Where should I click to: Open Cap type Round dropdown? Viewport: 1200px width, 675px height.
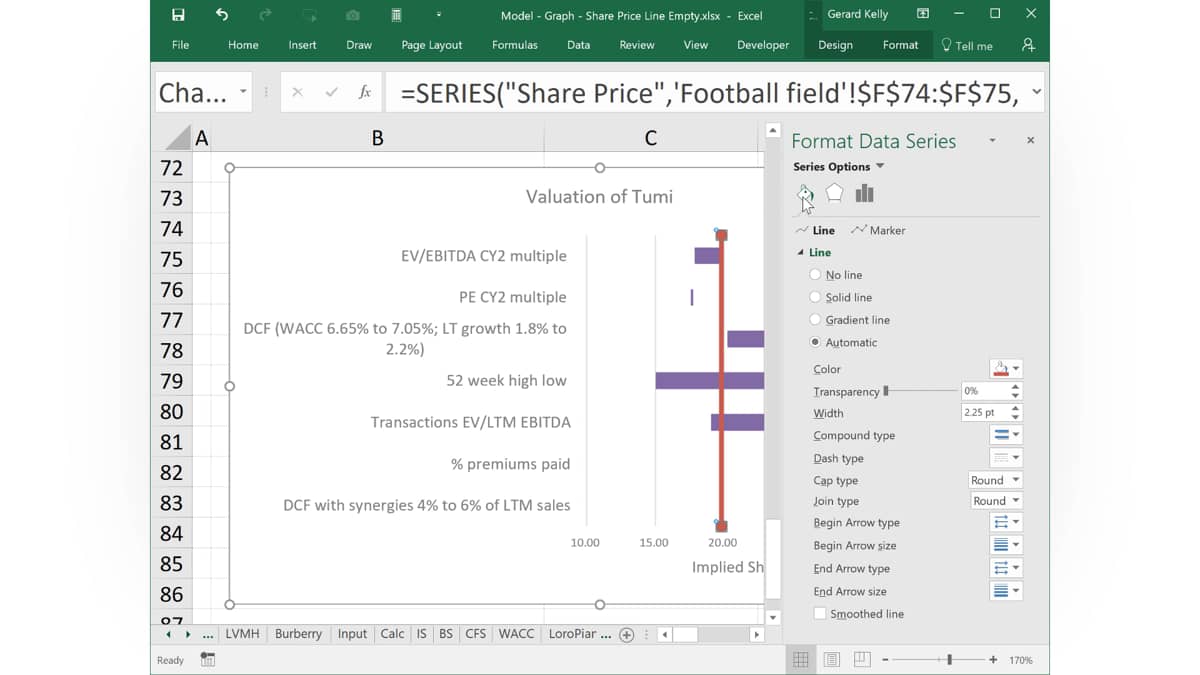pos(995,480)
